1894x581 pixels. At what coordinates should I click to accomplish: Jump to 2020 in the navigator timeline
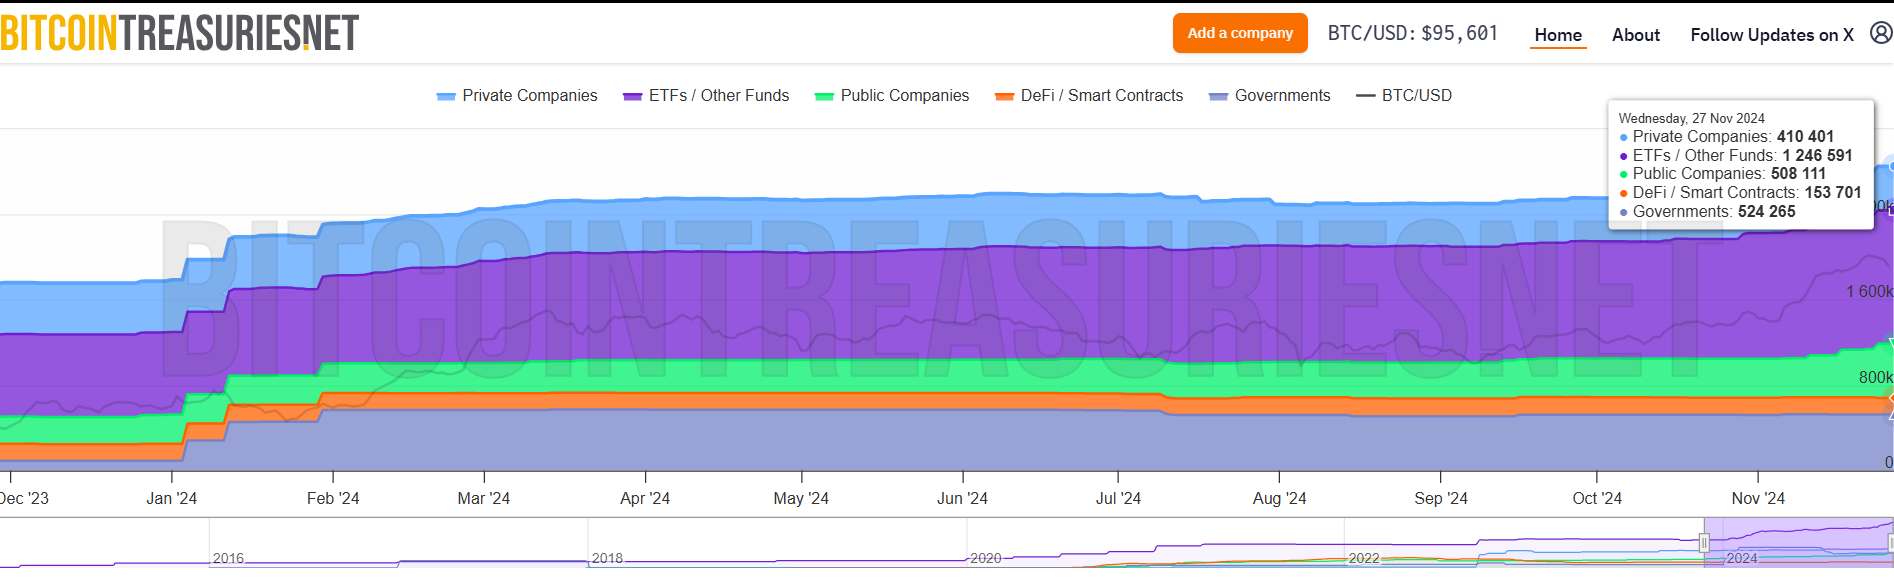tap(985, 558)
